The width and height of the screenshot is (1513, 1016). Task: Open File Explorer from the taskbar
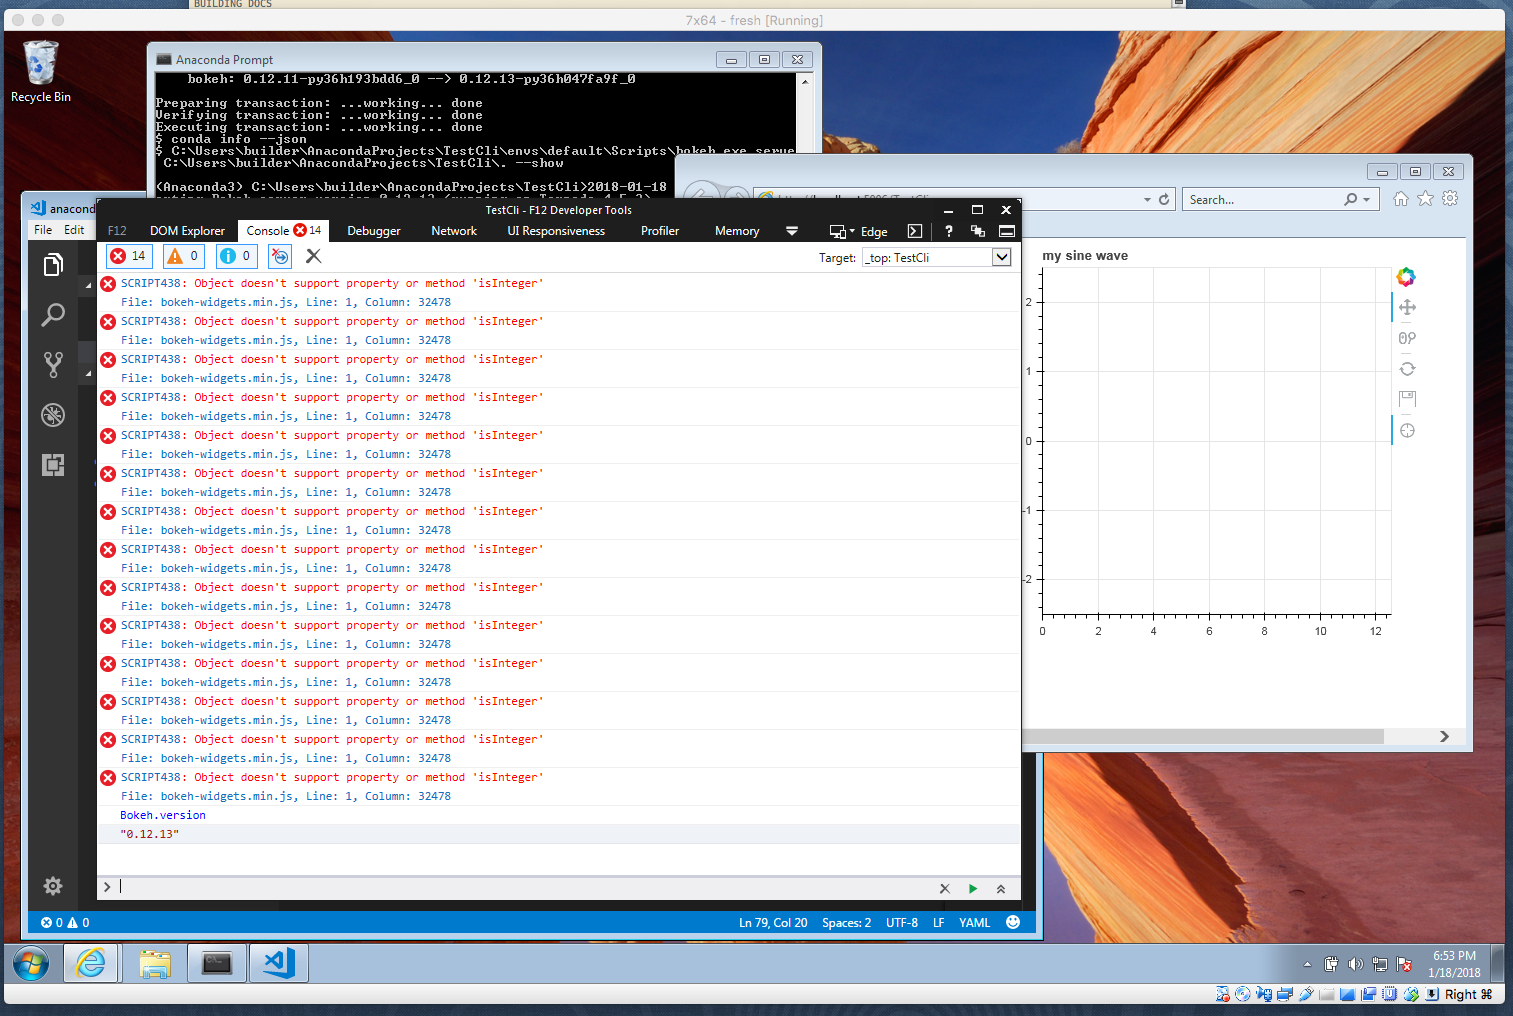tap(154, 964)
